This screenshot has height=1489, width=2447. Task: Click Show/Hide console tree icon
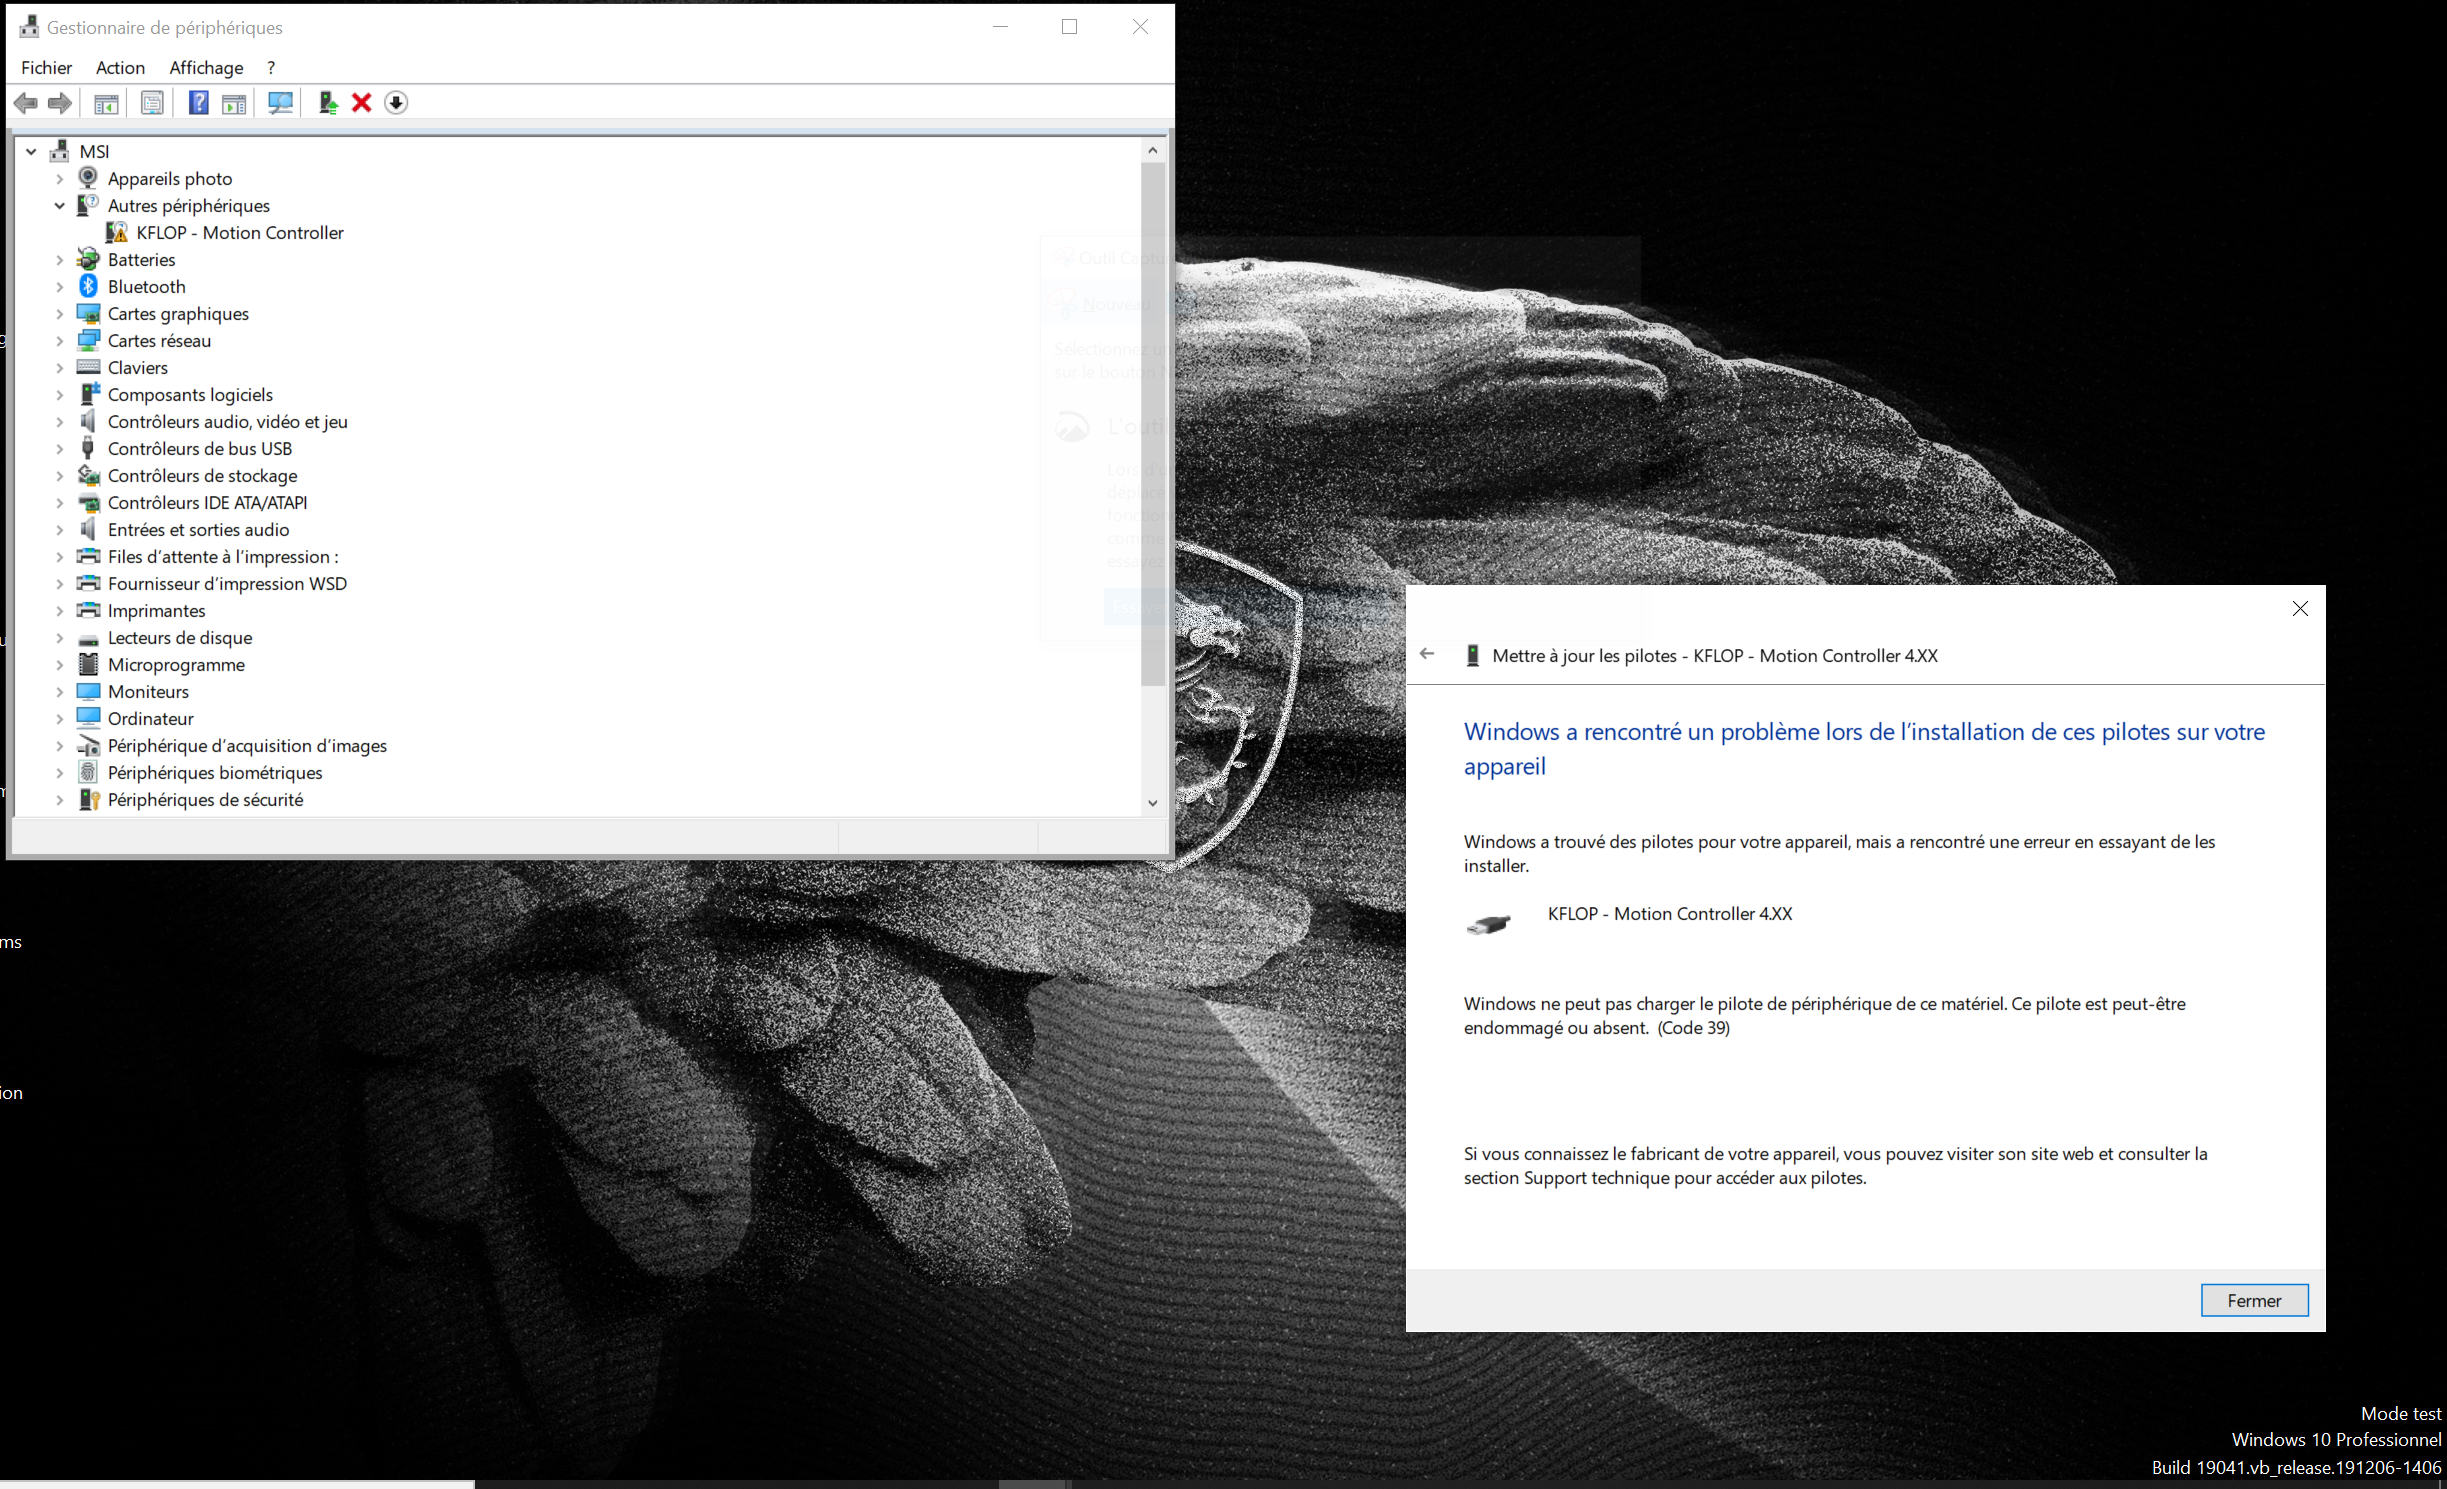point(106,103)
